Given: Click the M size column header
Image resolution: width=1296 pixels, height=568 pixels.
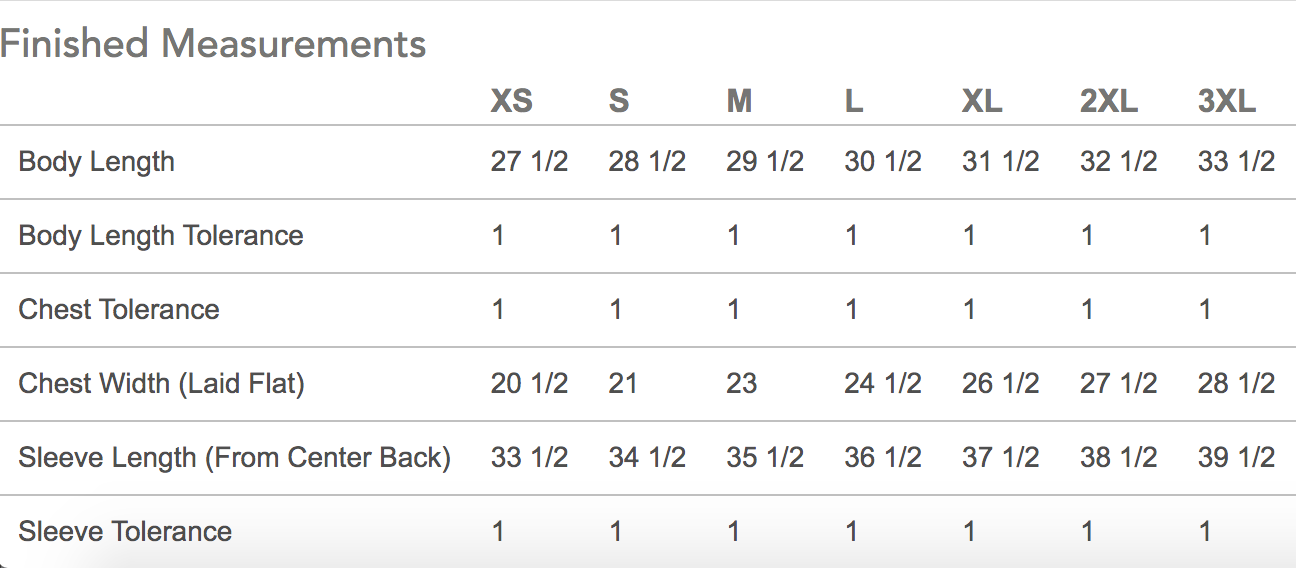Looking at the screenshot, I should coord(739,101).
